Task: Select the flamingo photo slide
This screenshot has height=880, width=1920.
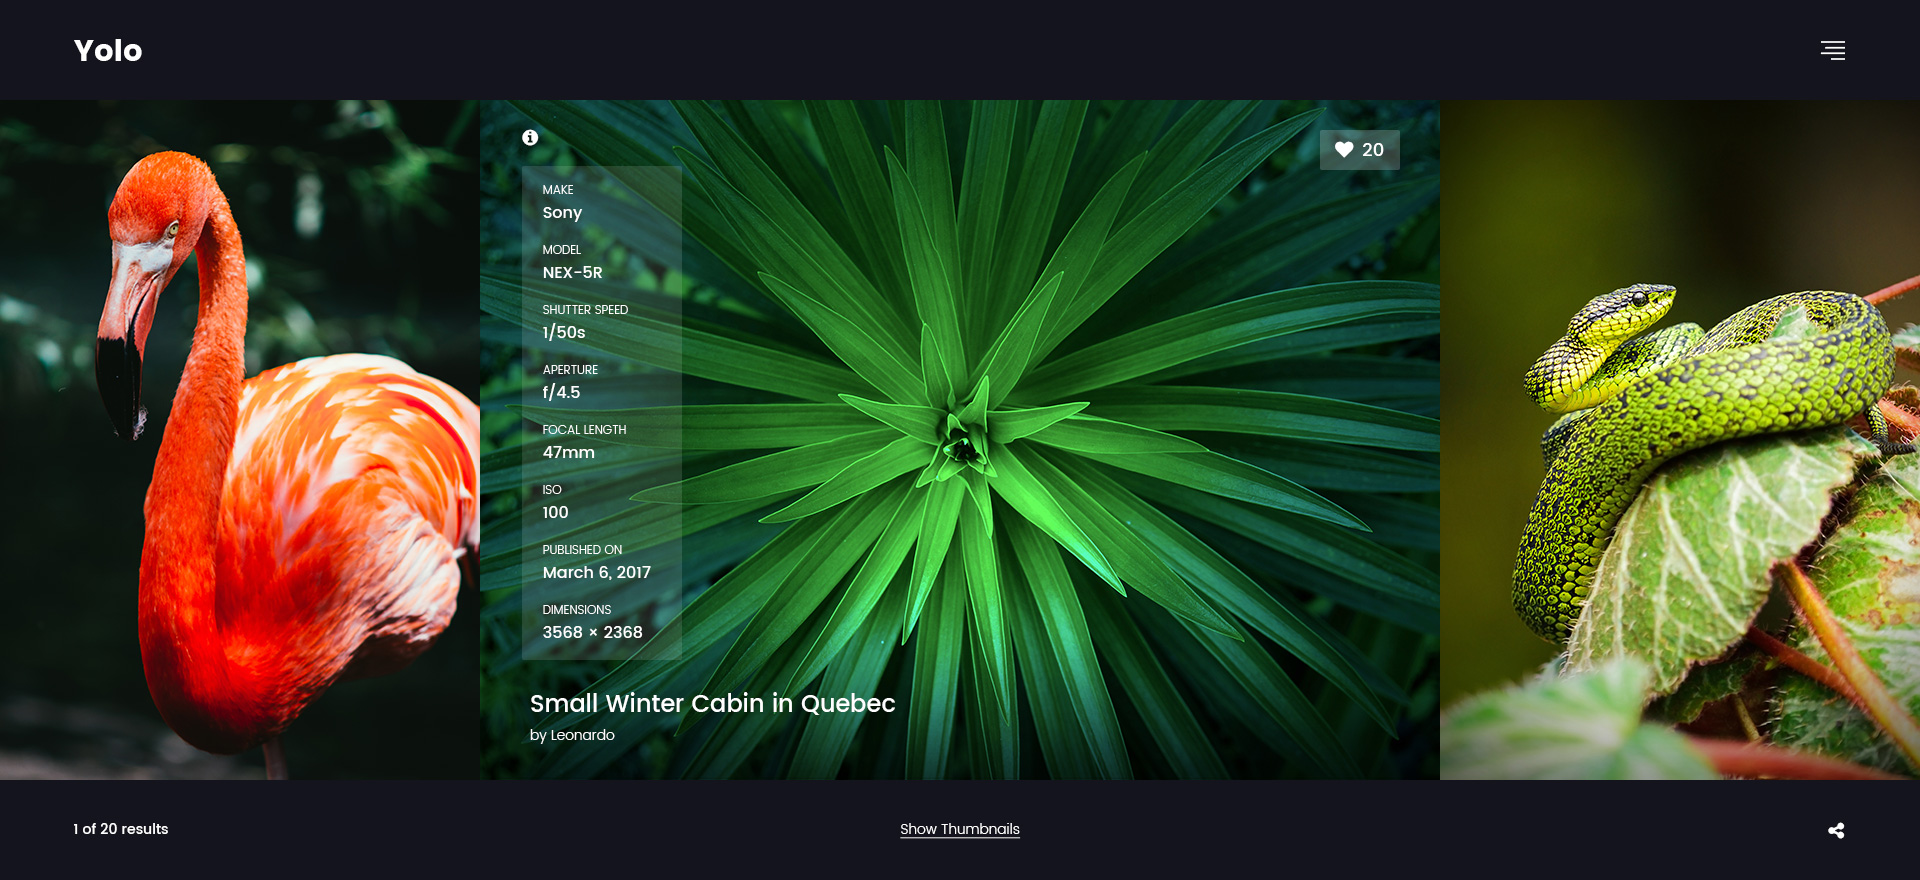Action: [240, 440]
